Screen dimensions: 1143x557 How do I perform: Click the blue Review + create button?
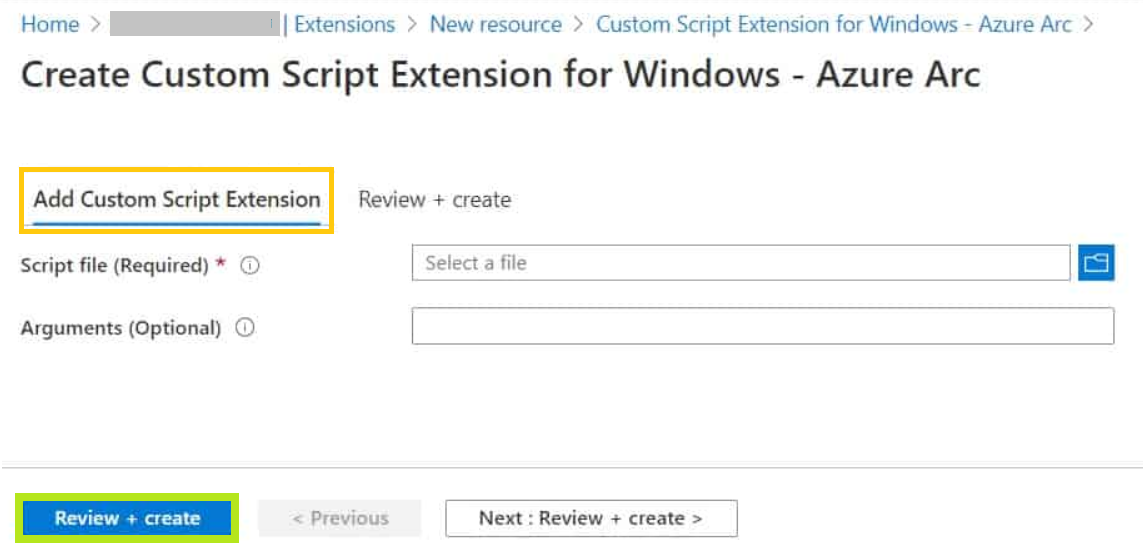coord(127,518)
